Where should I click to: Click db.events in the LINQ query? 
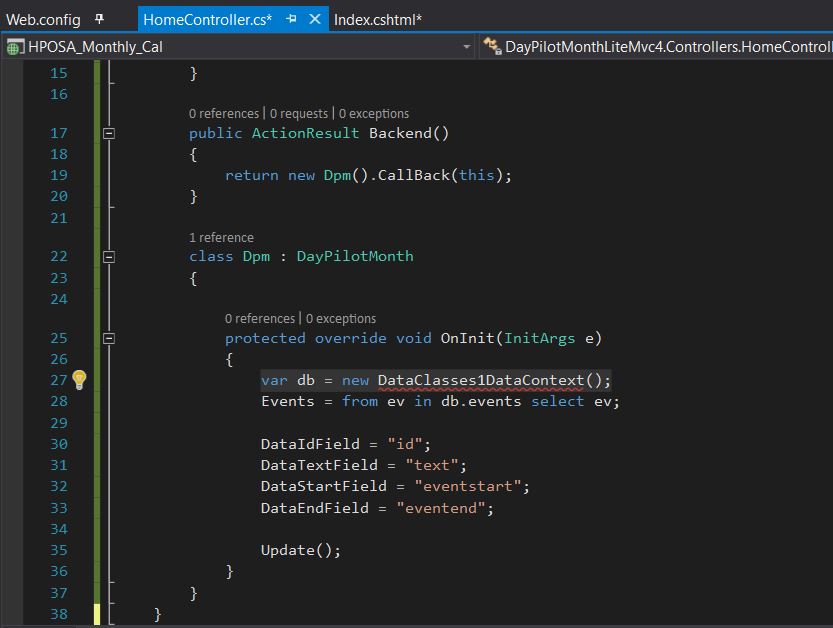(481, 402)
